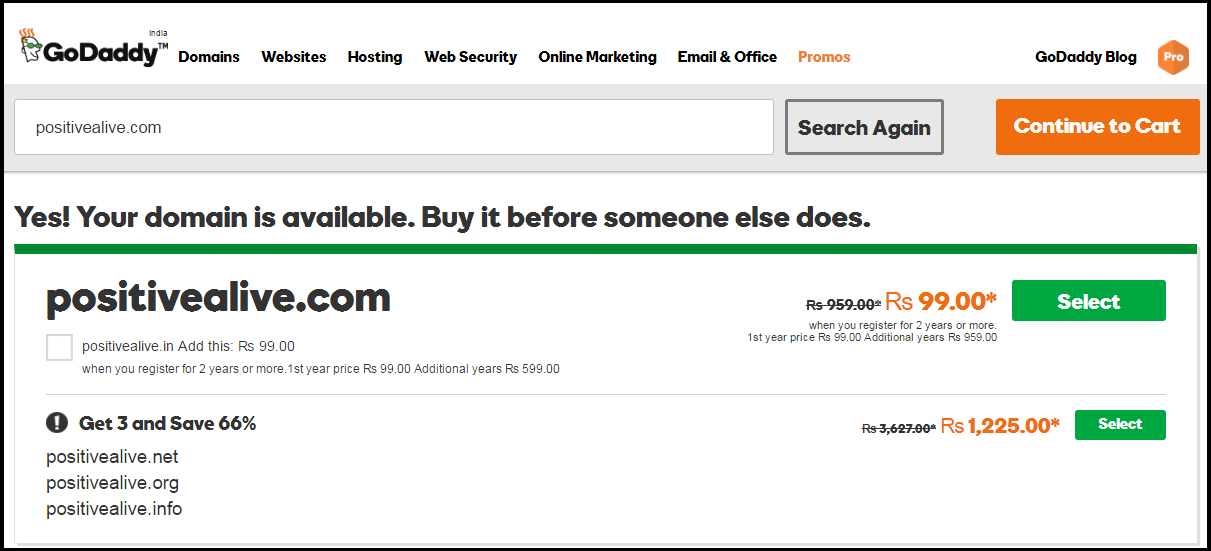Click the exclamation icon beside Get 3
This screenshot has width=1211, height=551.
click(x=57, y=423)
